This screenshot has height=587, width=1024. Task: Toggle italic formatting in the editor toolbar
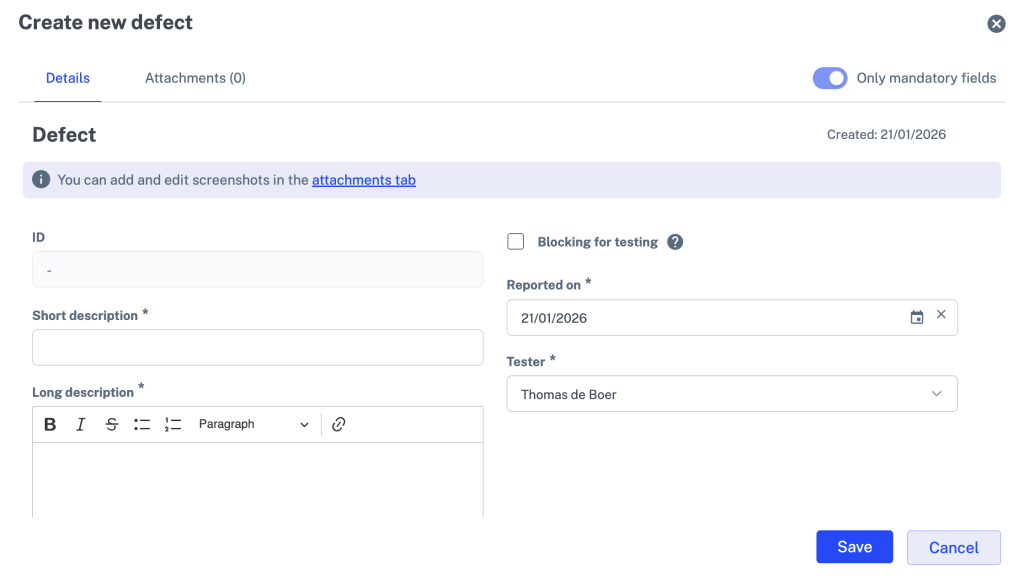click(x=81, y=425)
